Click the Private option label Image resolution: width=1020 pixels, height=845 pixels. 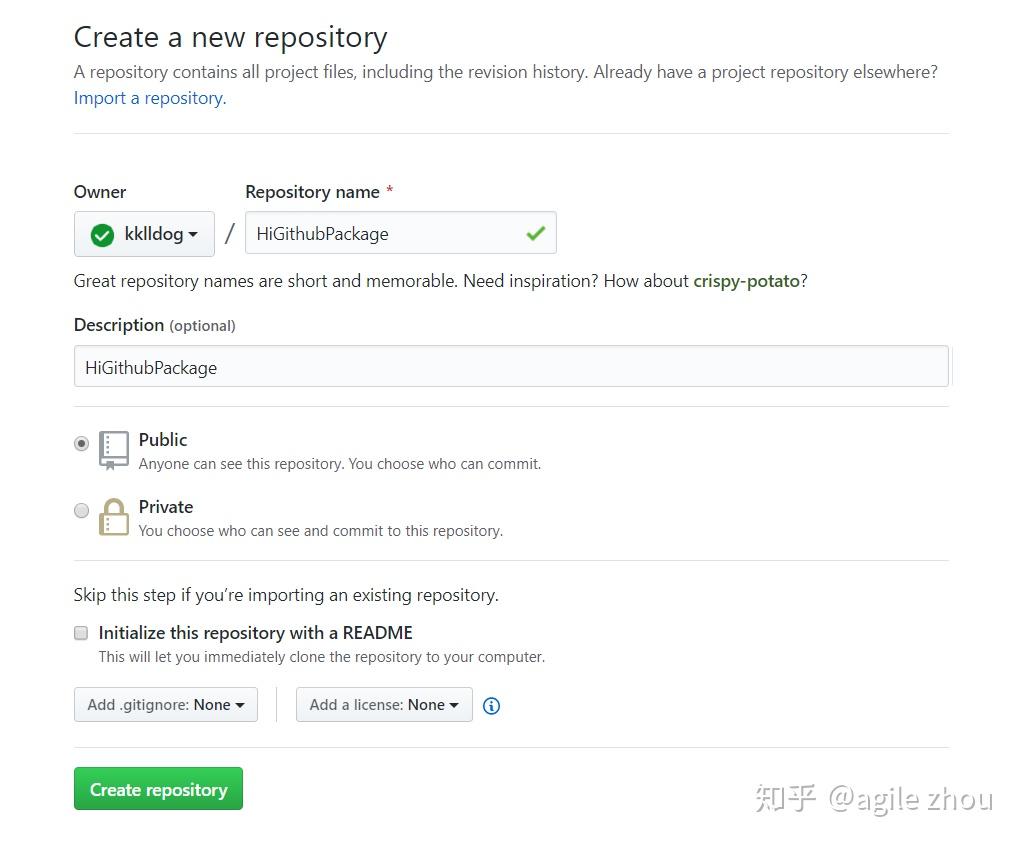(x=166, y=507)
